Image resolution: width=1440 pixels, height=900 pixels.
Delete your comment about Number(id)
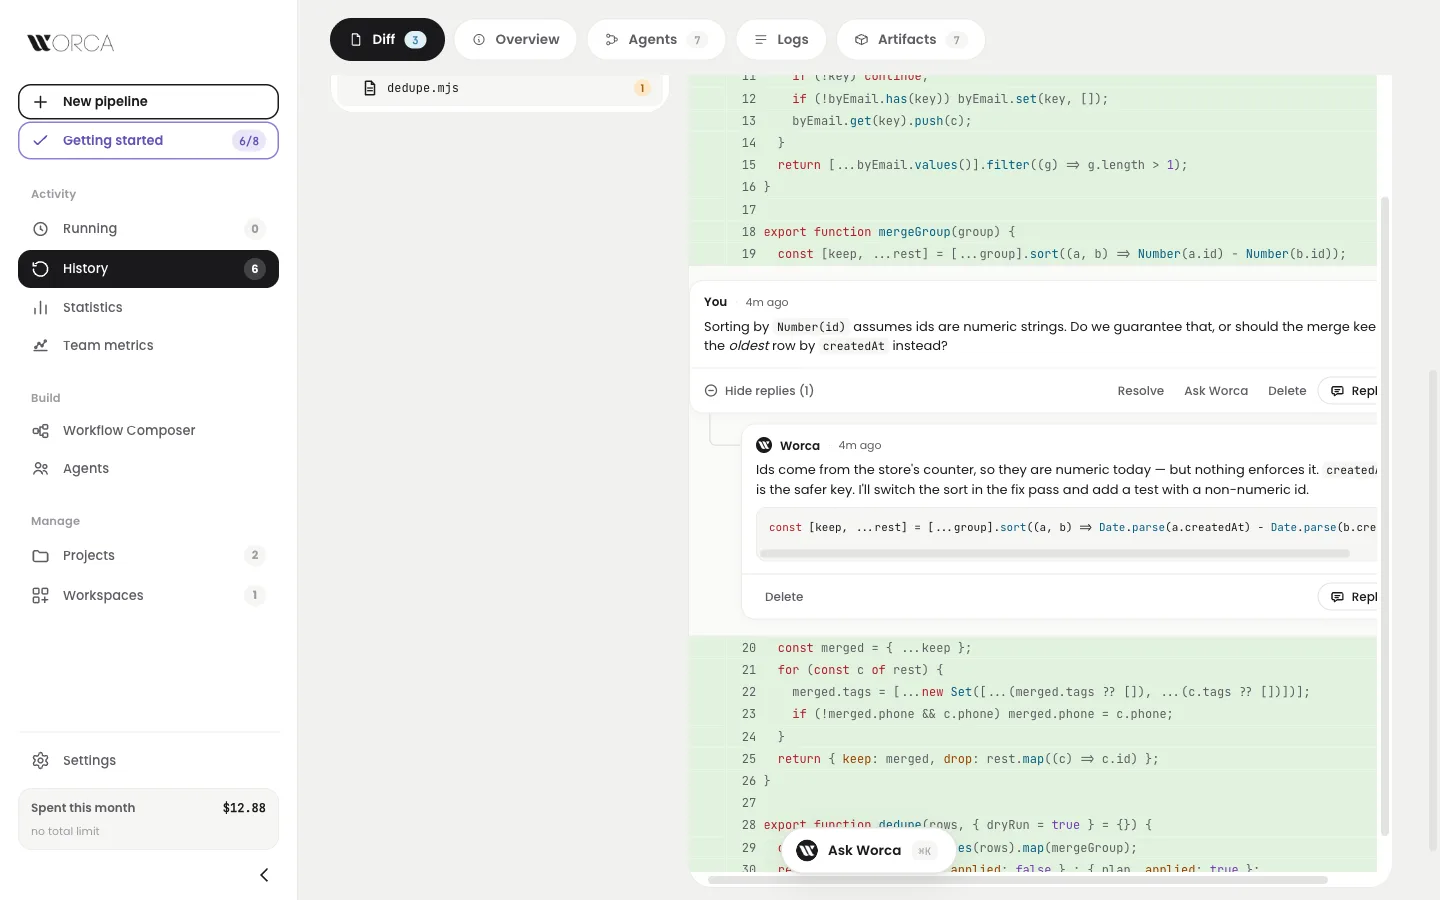(x=1287, y=391)
